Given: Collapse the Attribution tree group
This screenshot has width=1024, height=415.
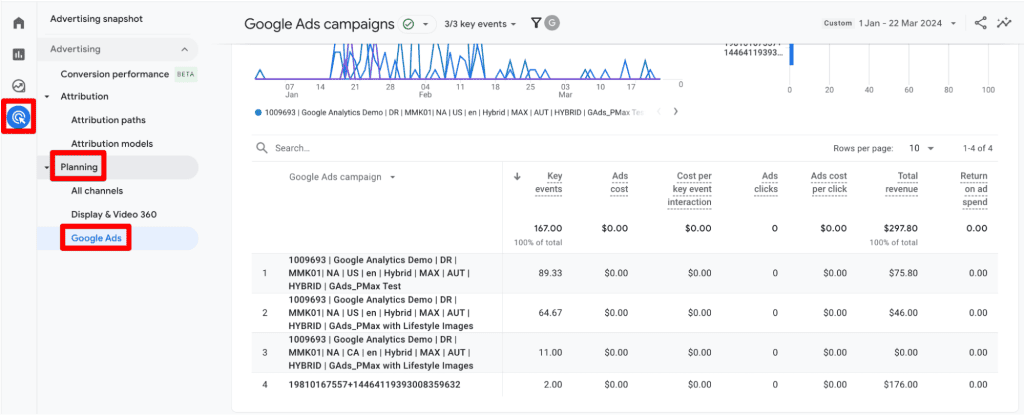Looking at the screenshot, I should point(46,97).
